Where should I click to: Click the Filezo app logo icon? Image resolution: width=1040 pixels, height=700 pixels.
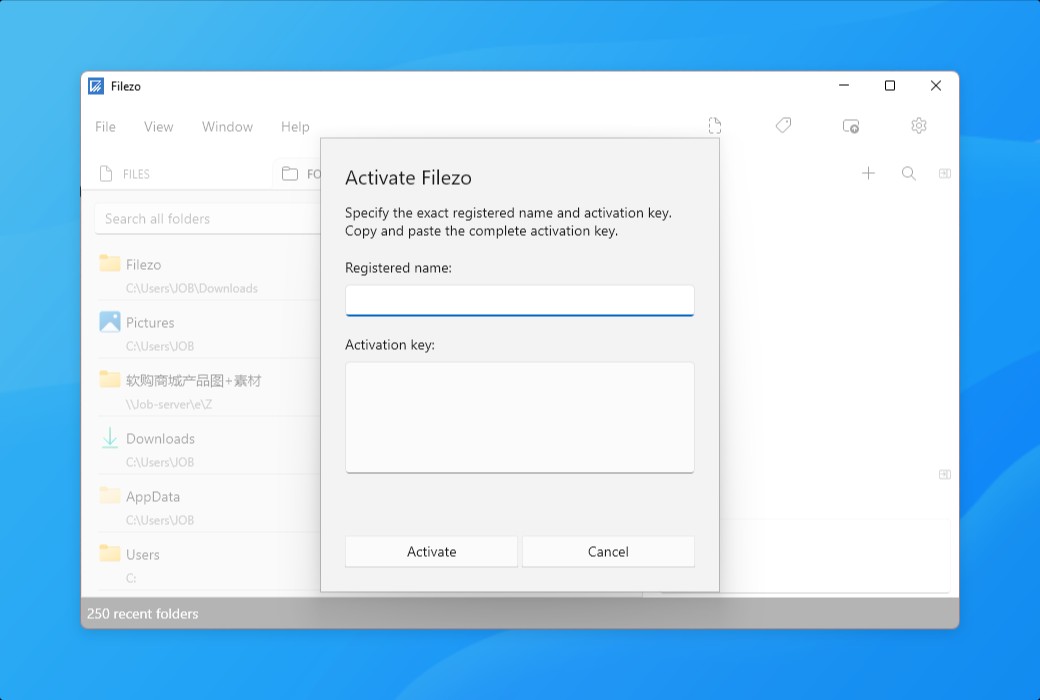tap(96, 86)
